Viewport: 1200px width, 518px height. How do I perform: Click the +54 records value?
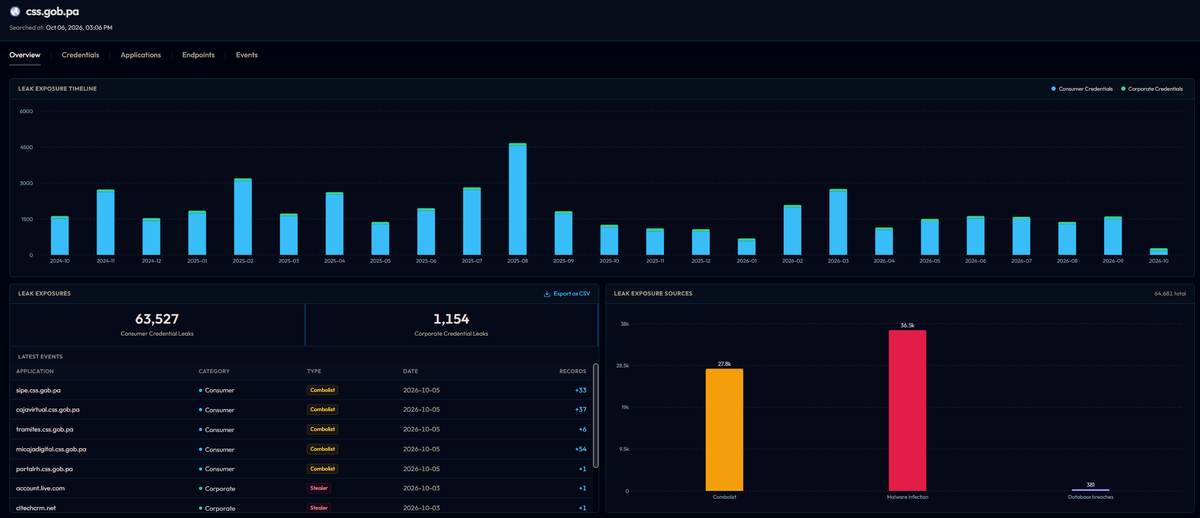click(x=580, y=449)
